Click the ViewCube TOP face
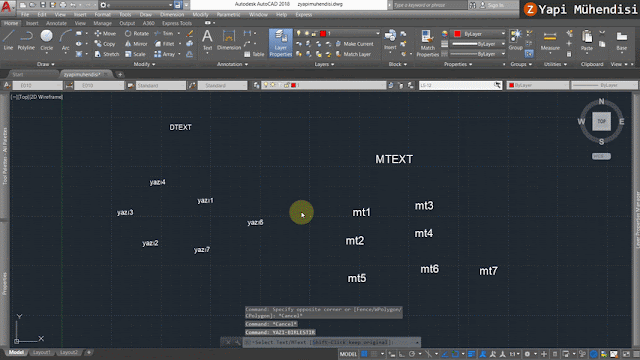This screenshot has width=640, height=360. [601, 121]
